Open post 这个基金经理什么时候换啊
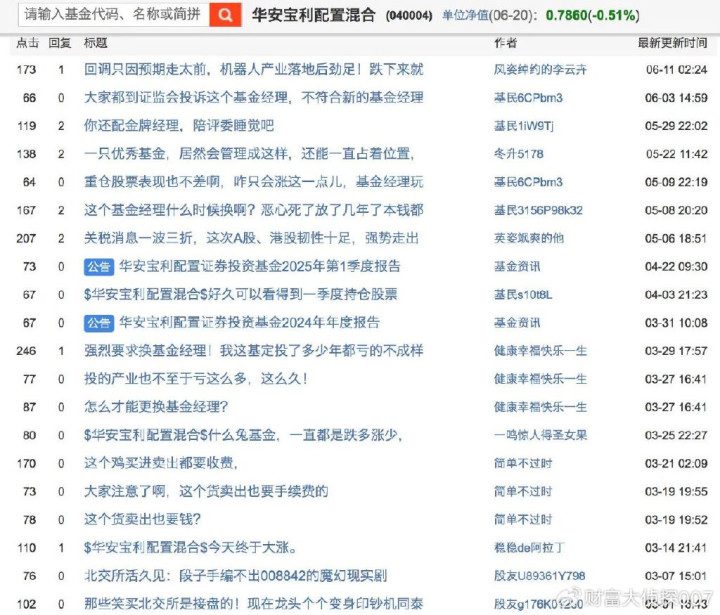This screenshot has height=615, width=720. [253, 210]
